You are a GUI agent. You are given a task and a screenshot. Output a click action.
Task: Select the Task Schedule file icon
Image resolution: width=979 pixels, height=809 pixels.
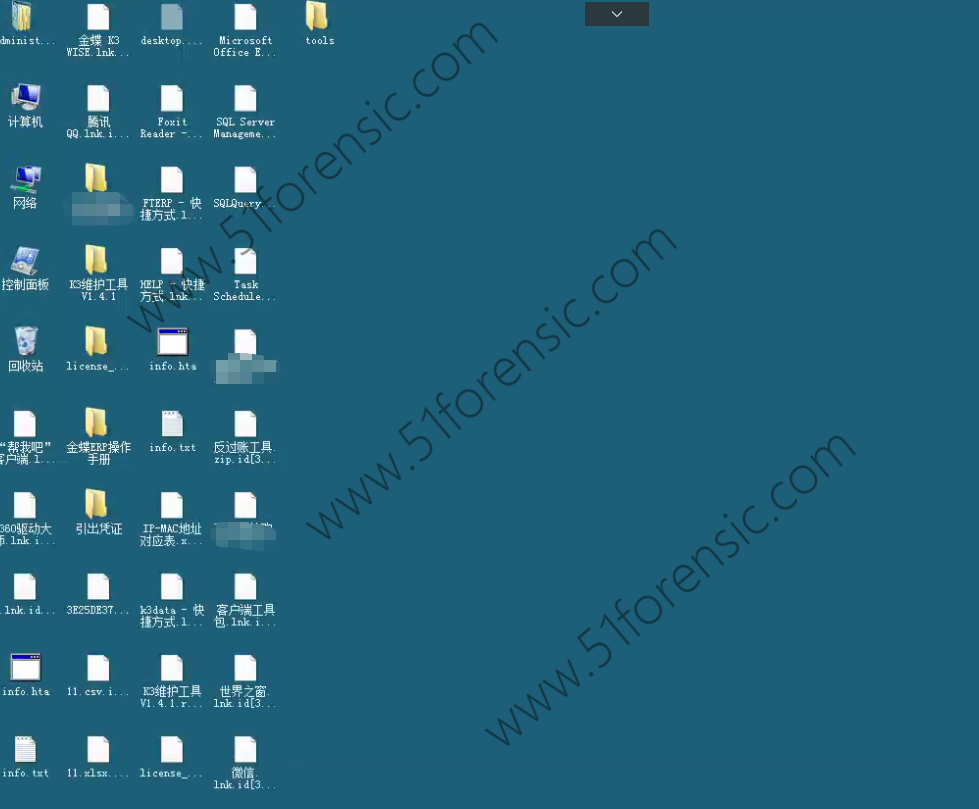[x=245, y=262]
